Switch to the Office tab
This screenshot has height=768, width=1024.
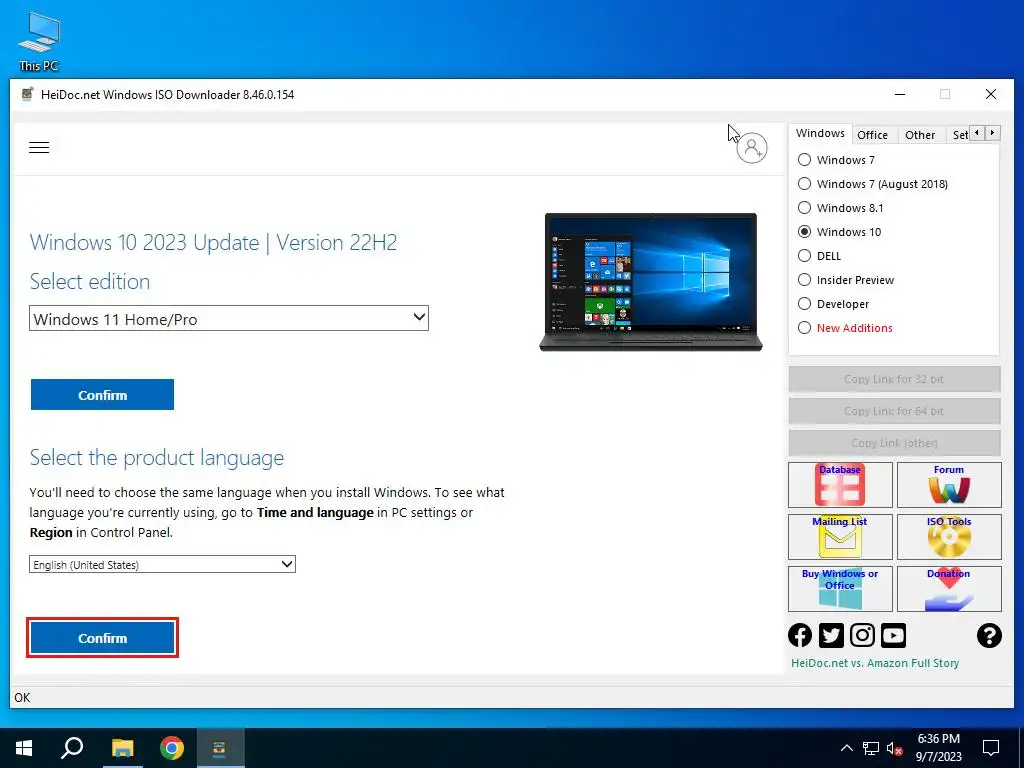click(x=872, y=135)
